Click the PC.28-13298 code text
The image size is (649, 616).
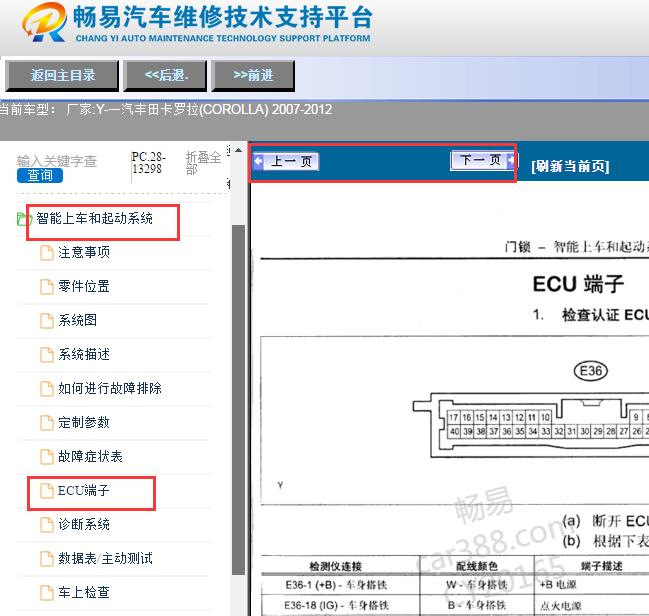click(x=149, y=163)
